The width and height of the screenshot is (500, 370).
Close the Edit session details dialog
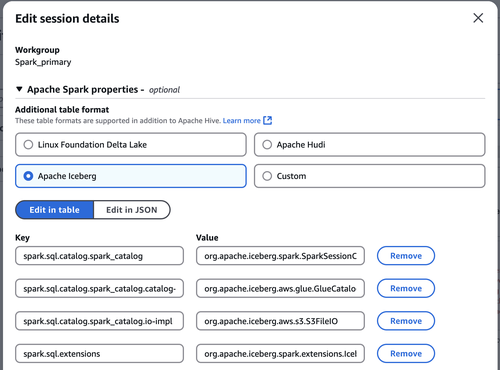478,18
